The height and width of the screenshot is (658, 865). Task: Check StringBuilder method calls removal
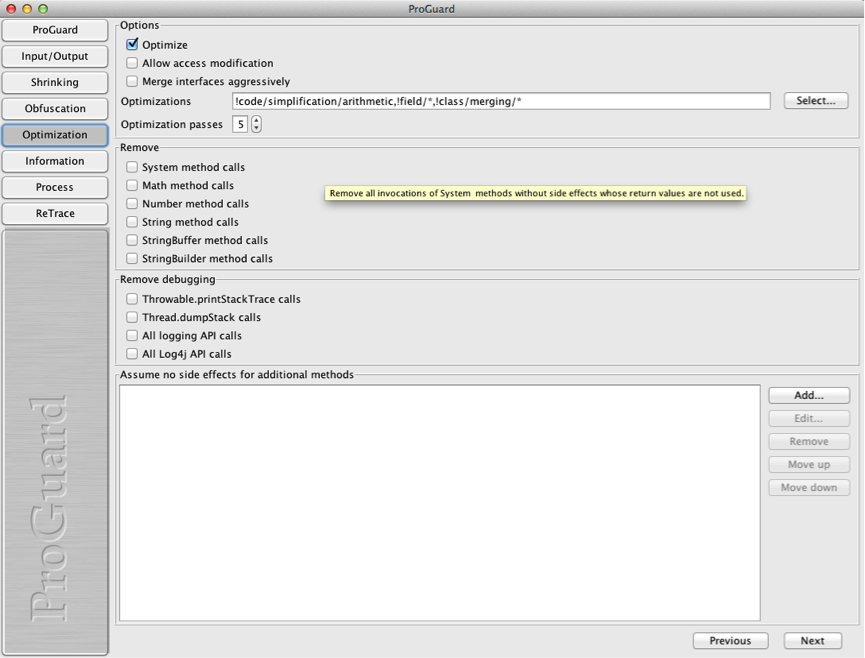coord(132,258)
